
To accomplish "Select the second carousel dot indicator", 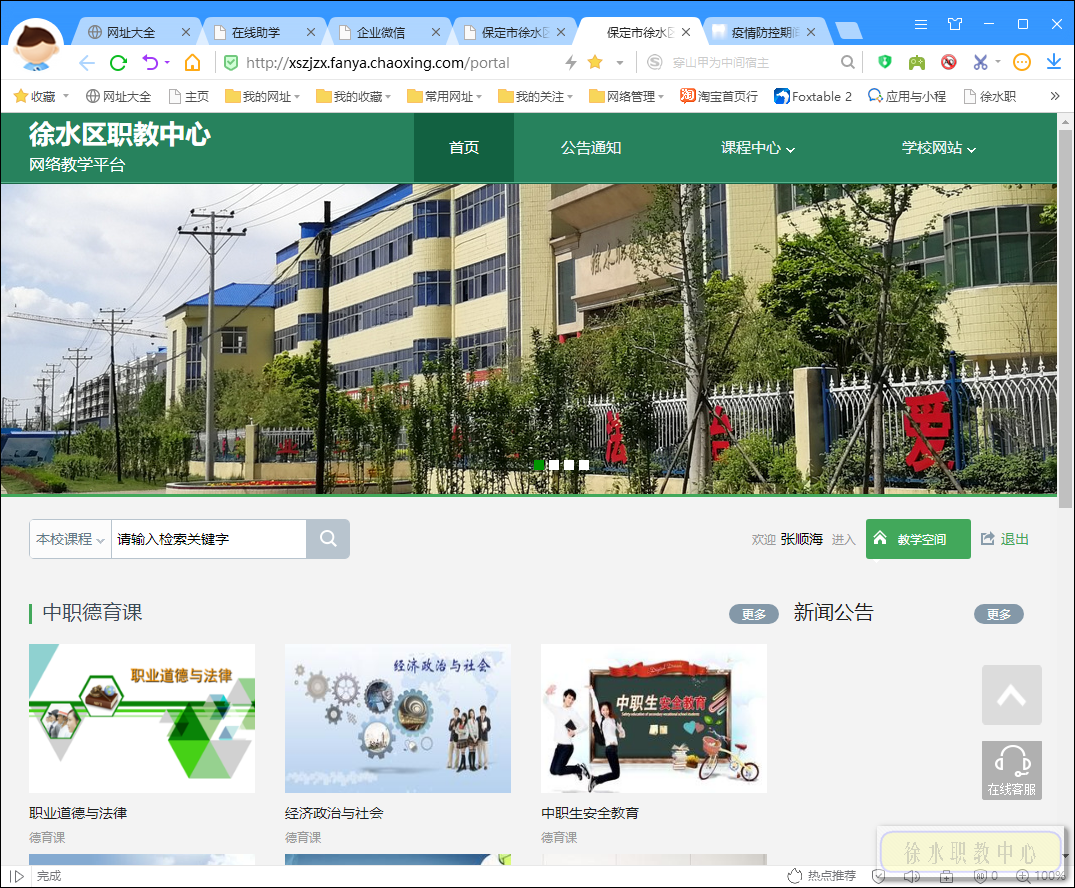I will pos(554,465).
